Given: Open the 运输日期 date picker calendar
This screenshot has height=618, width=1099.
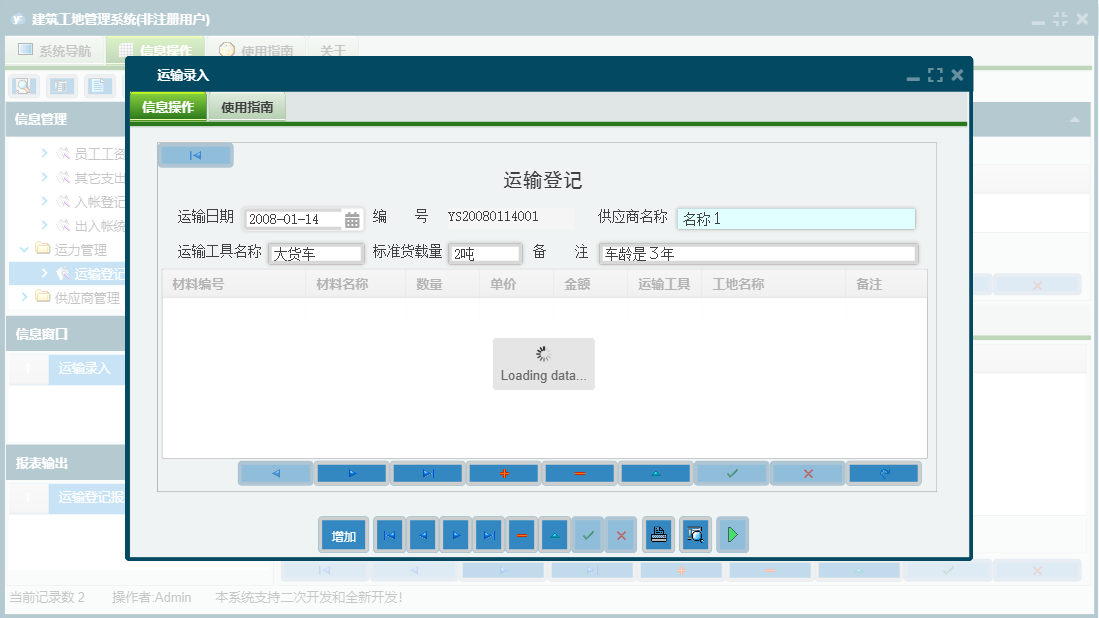Looking at the screenshot, I should pos(351,219).
